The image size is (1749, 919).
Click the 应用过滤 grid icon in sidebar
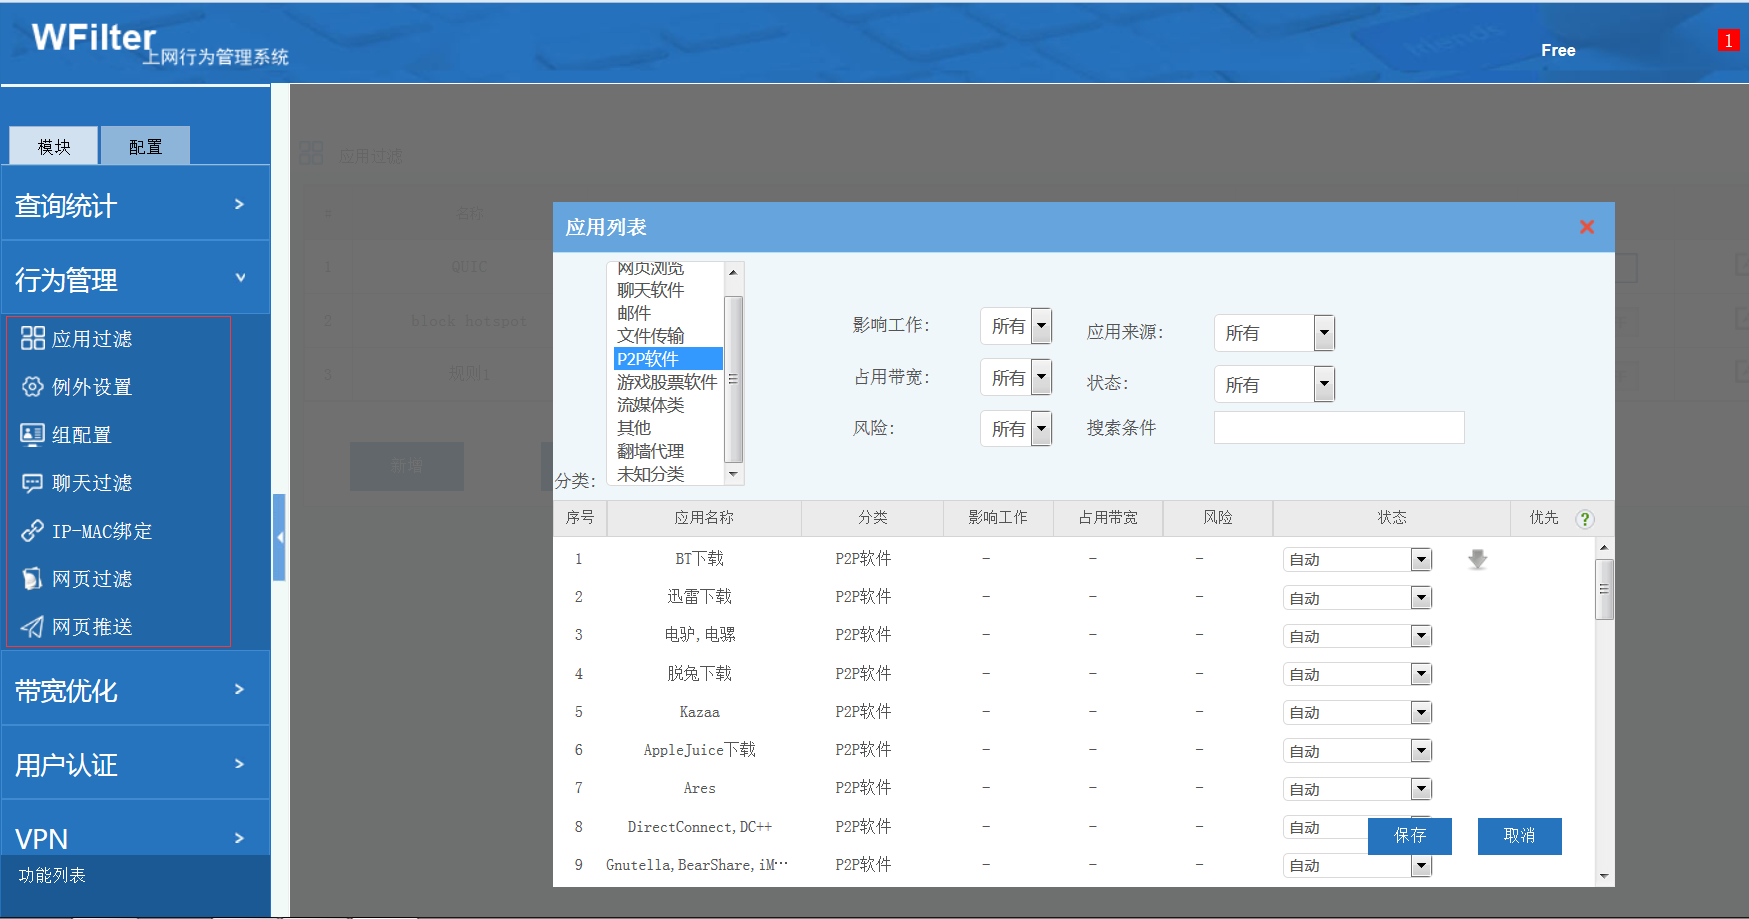point(33,338)
